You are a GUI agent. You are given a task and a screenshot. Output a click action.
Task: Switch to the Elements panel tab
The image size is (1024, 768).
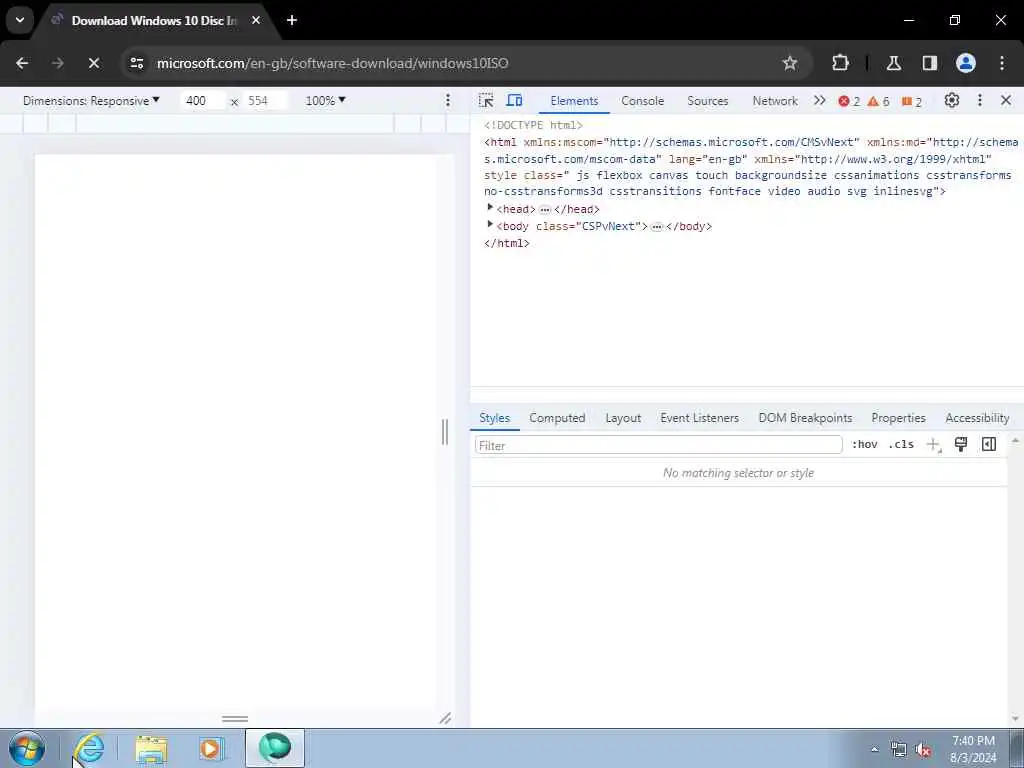pyautogui.click(x=574, y=101)
